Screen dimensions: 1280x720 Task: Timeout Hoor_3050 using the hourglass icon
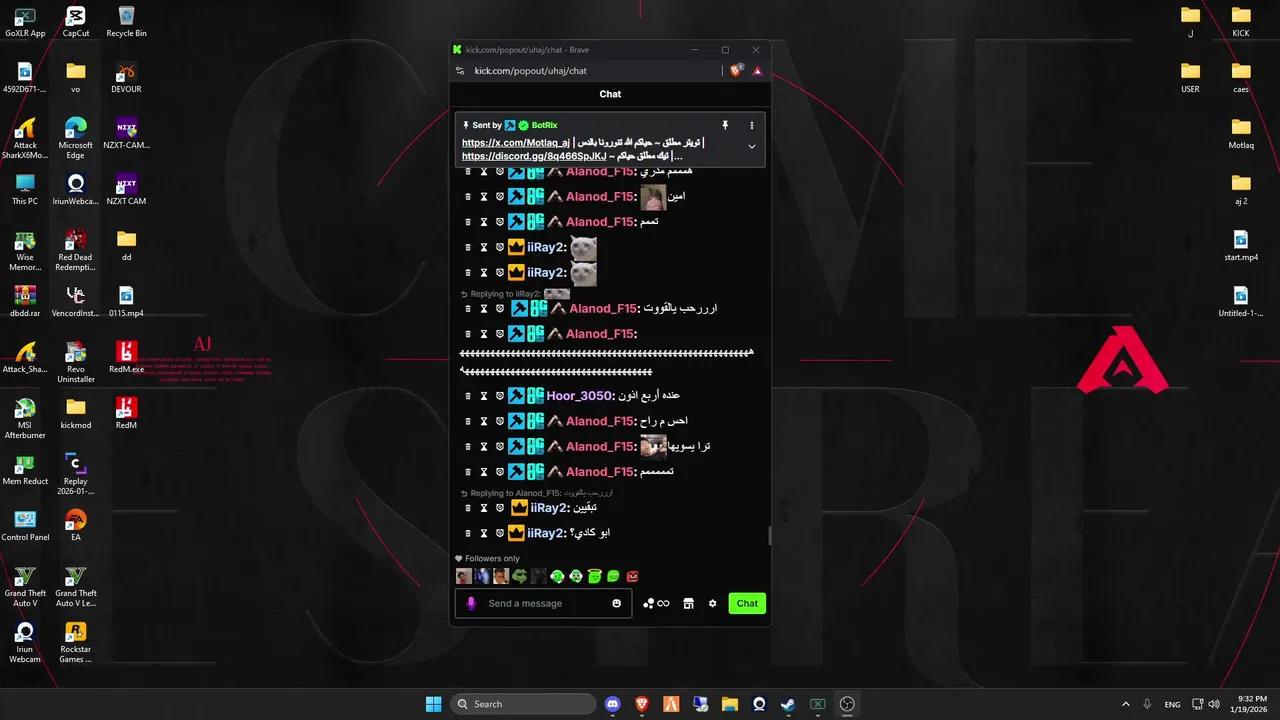[484, 396]
